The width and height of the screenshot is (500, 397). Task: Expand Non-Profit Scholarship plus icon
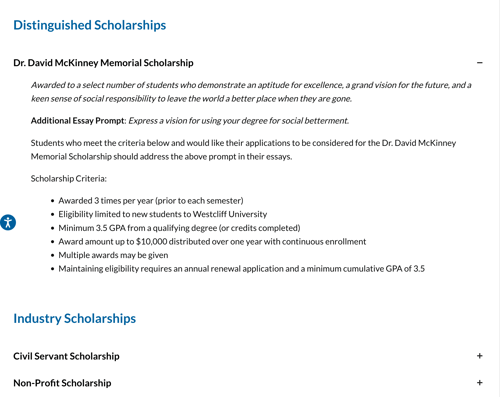click(x=480, y=383)
